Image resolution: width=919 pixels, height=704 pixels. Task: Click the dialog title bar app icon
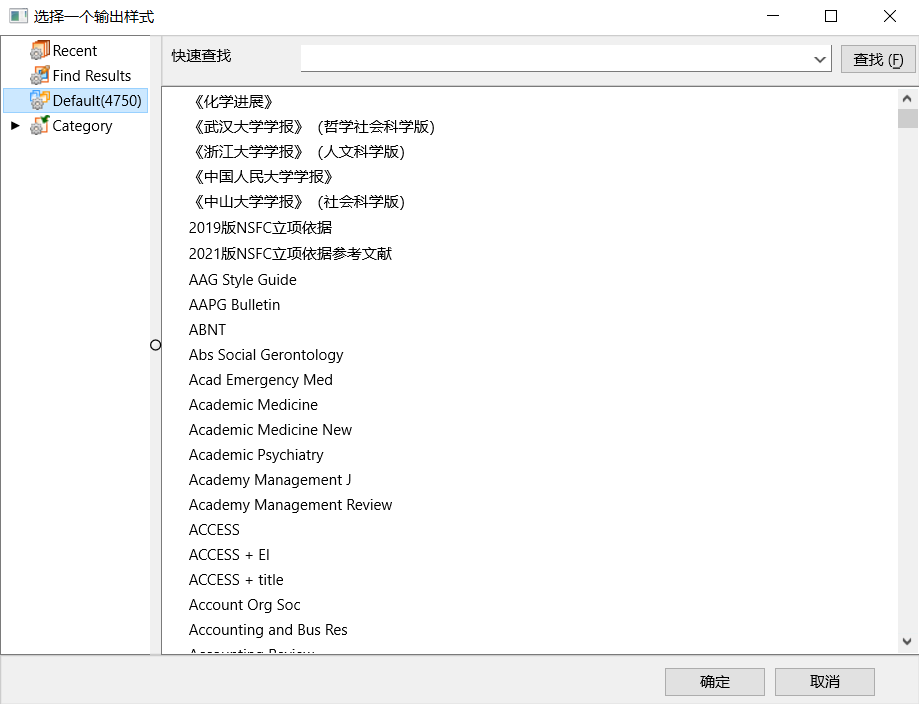point(18,16)
